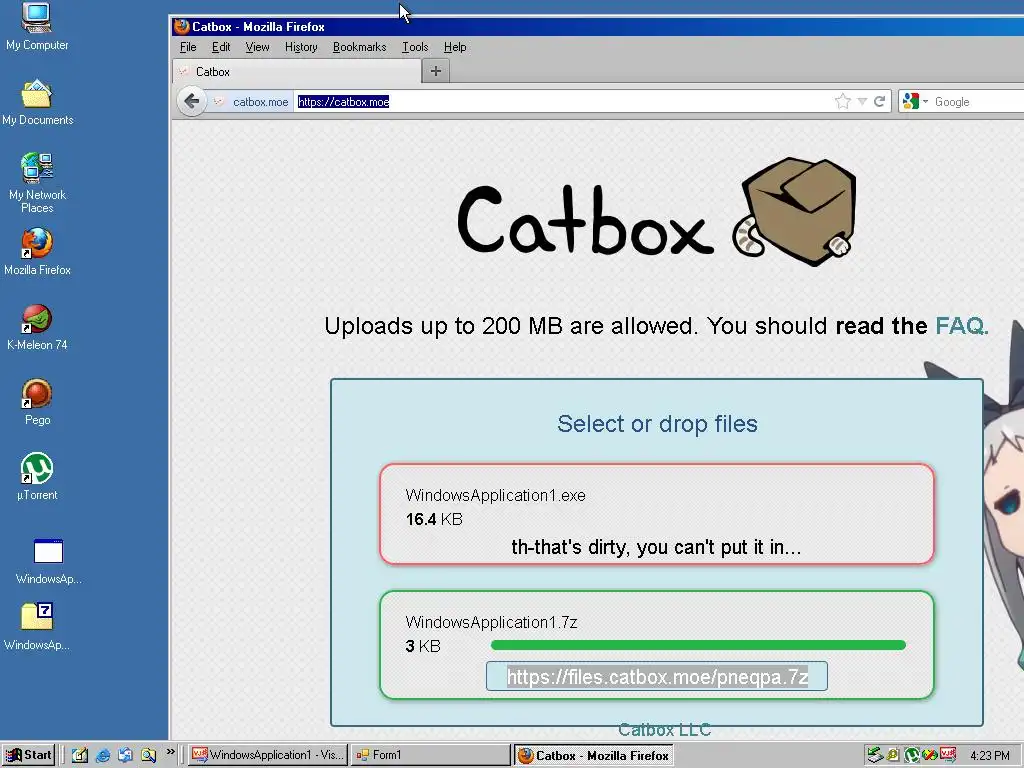Click Outlook Express quick launch icon

(x=125, y=755)
